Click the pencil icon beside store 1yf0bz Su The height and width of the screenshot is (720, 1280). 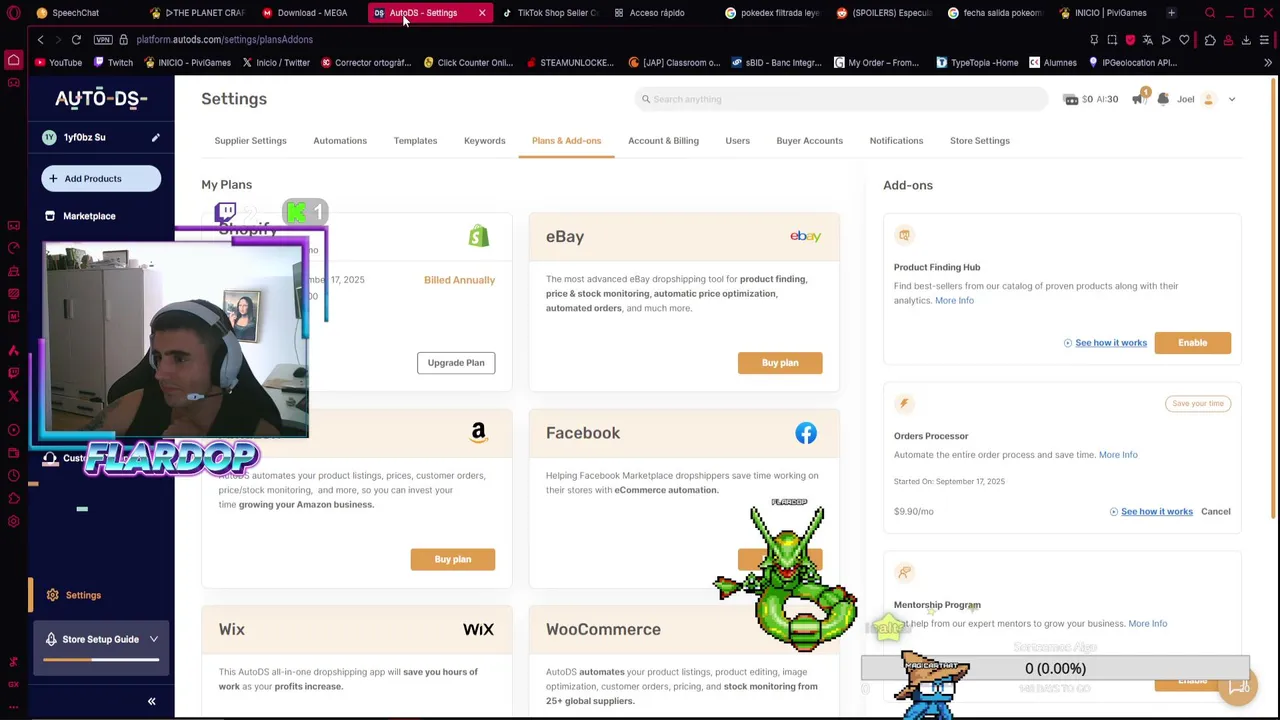[x=155, y=137]
